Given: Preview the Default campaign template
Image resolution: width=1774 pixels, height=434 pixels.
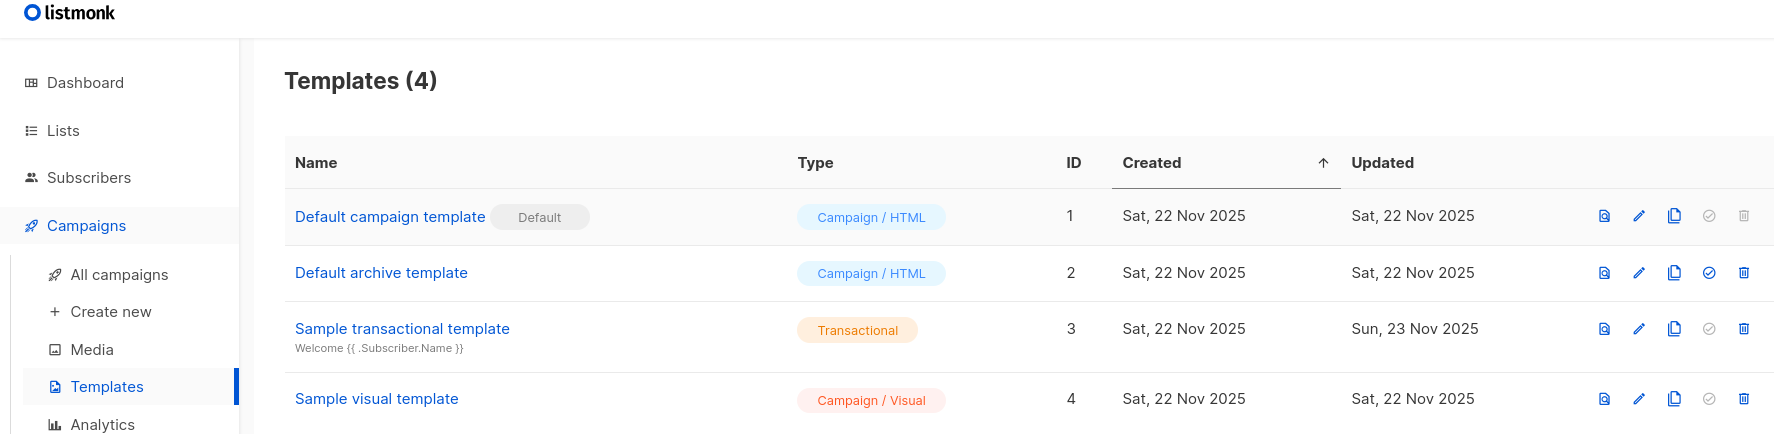Looking at the screenshot, I should coord(1604,216).
